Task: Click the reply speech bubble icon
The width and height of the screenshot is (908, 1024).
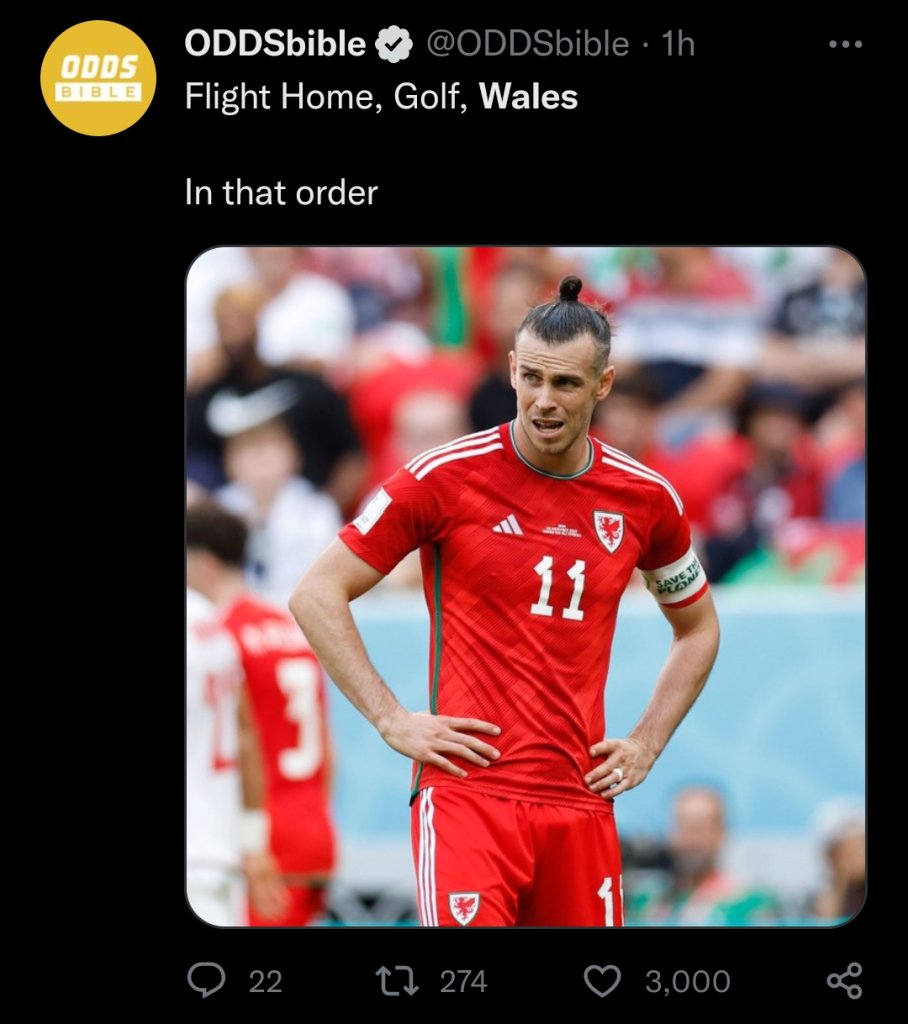Action: pyautogui.click(x=206, y=980)
